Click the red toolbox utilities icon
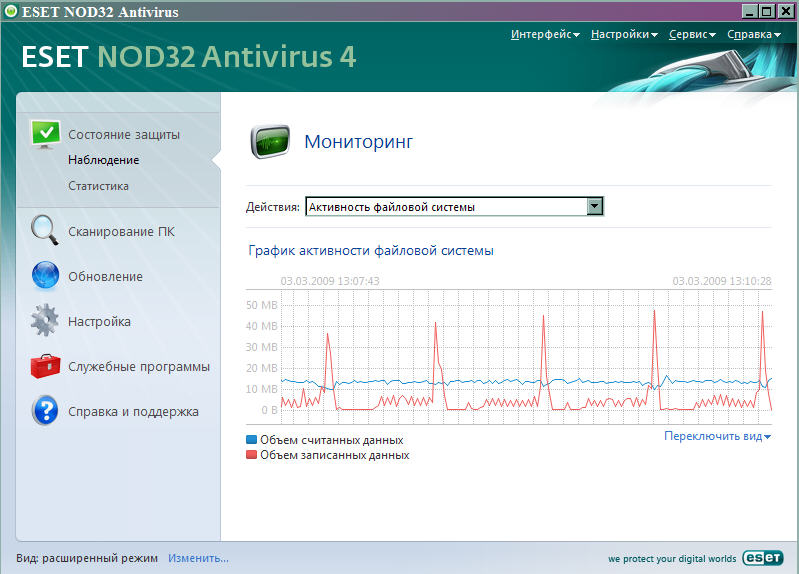Image resolution: width=799 pixels, height=574 pixels. (x=45, y=366)
